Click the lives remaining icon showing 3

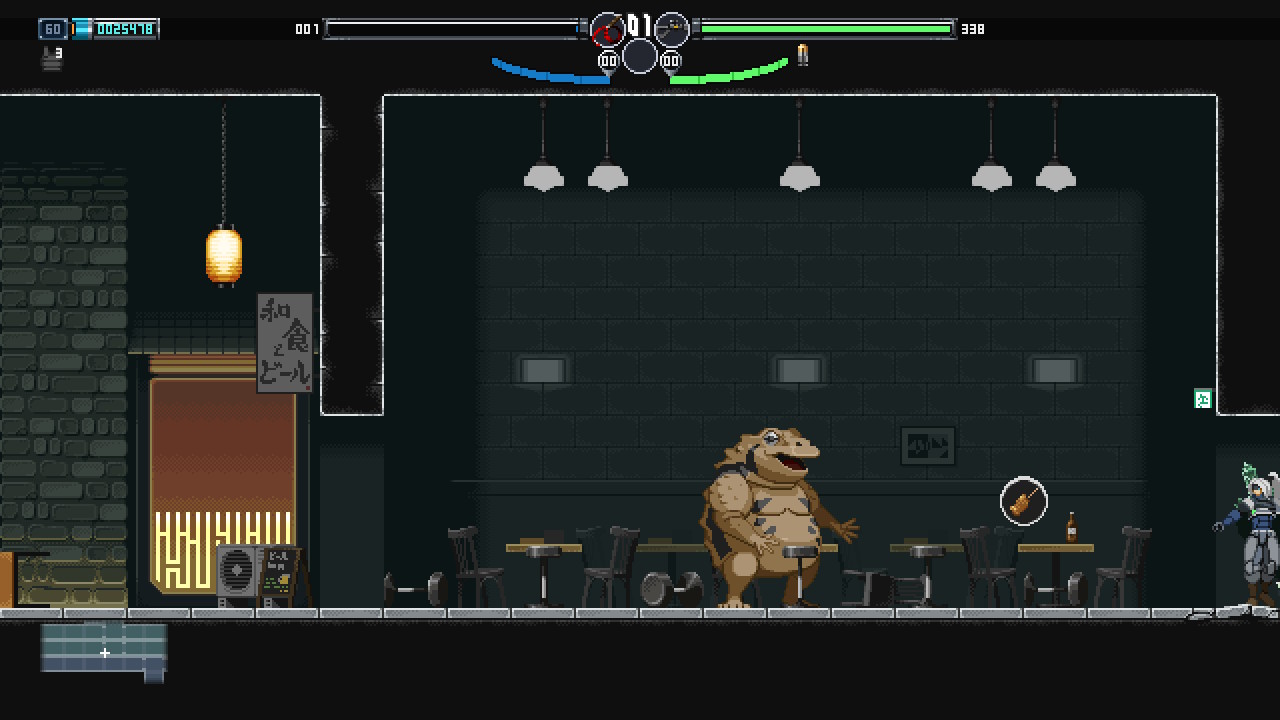pyautogui.click(x=52, y=58)
